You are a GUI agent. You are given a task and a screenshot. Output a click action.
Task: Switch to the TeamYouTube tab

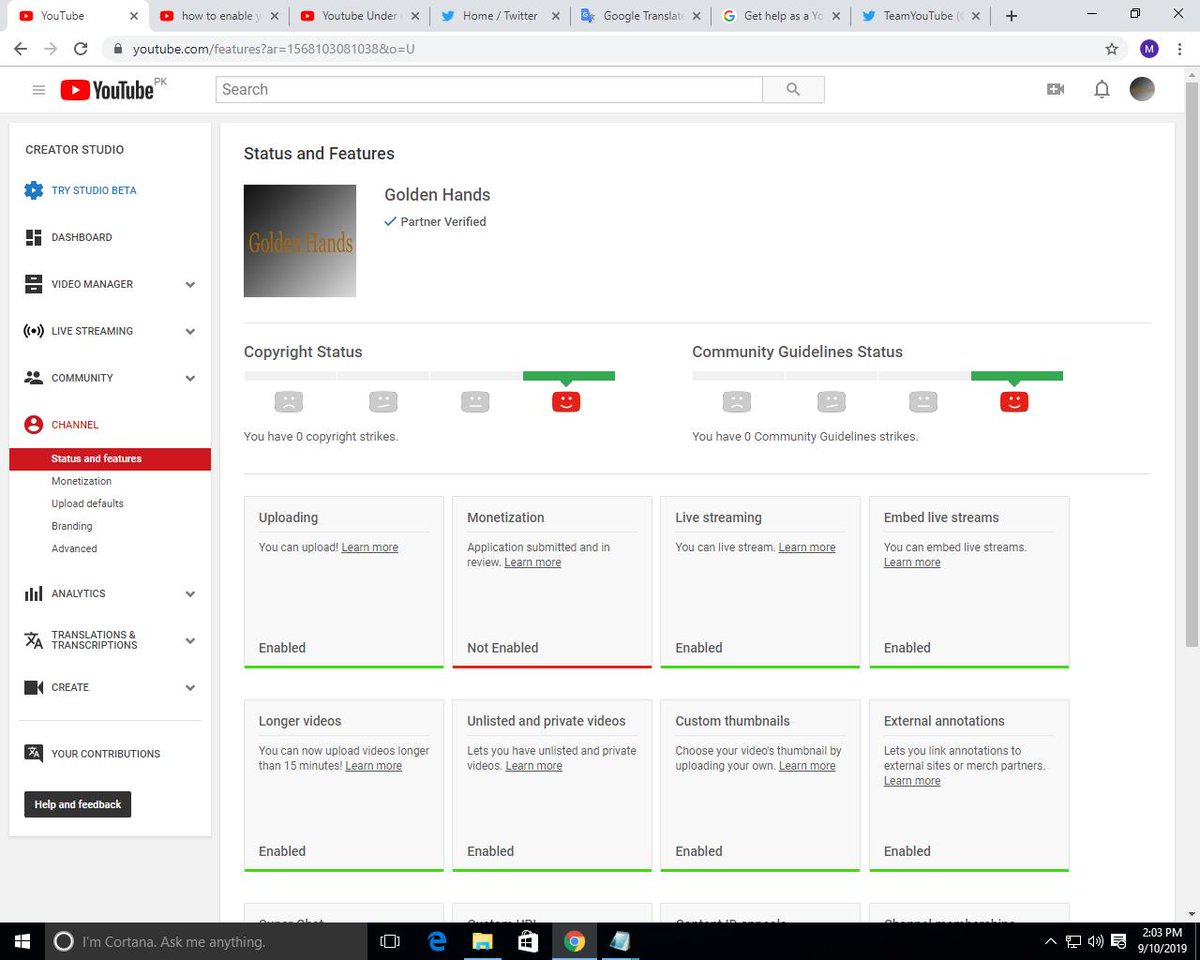pyautogui.click(x=923, y=16)
